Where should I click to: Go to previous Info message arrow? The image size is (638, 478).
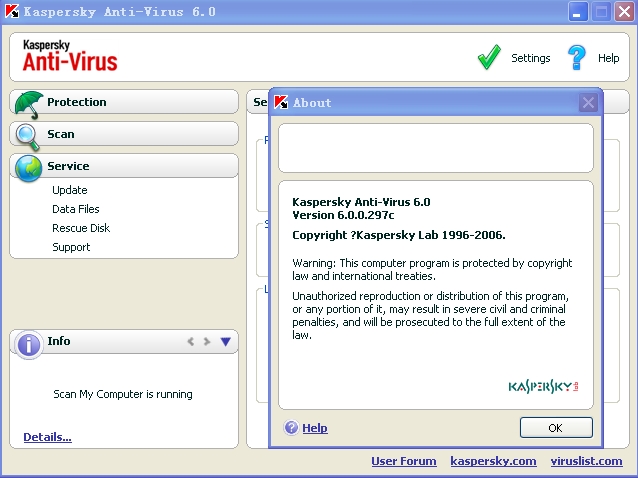click(x=190, y=341)
